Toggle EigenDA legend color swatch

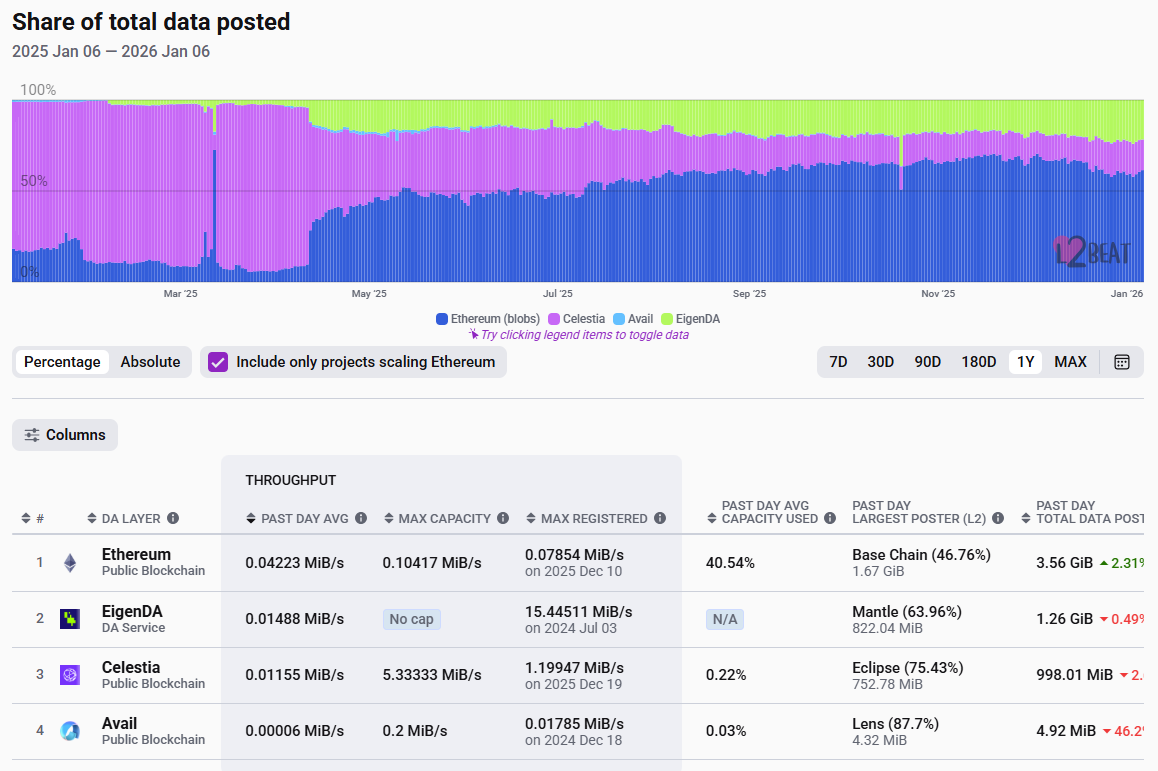point(667,319)
